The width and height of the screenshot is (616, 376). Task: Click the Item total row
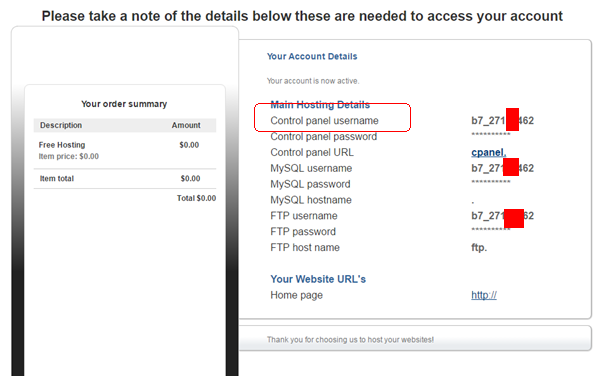[125, 179]
